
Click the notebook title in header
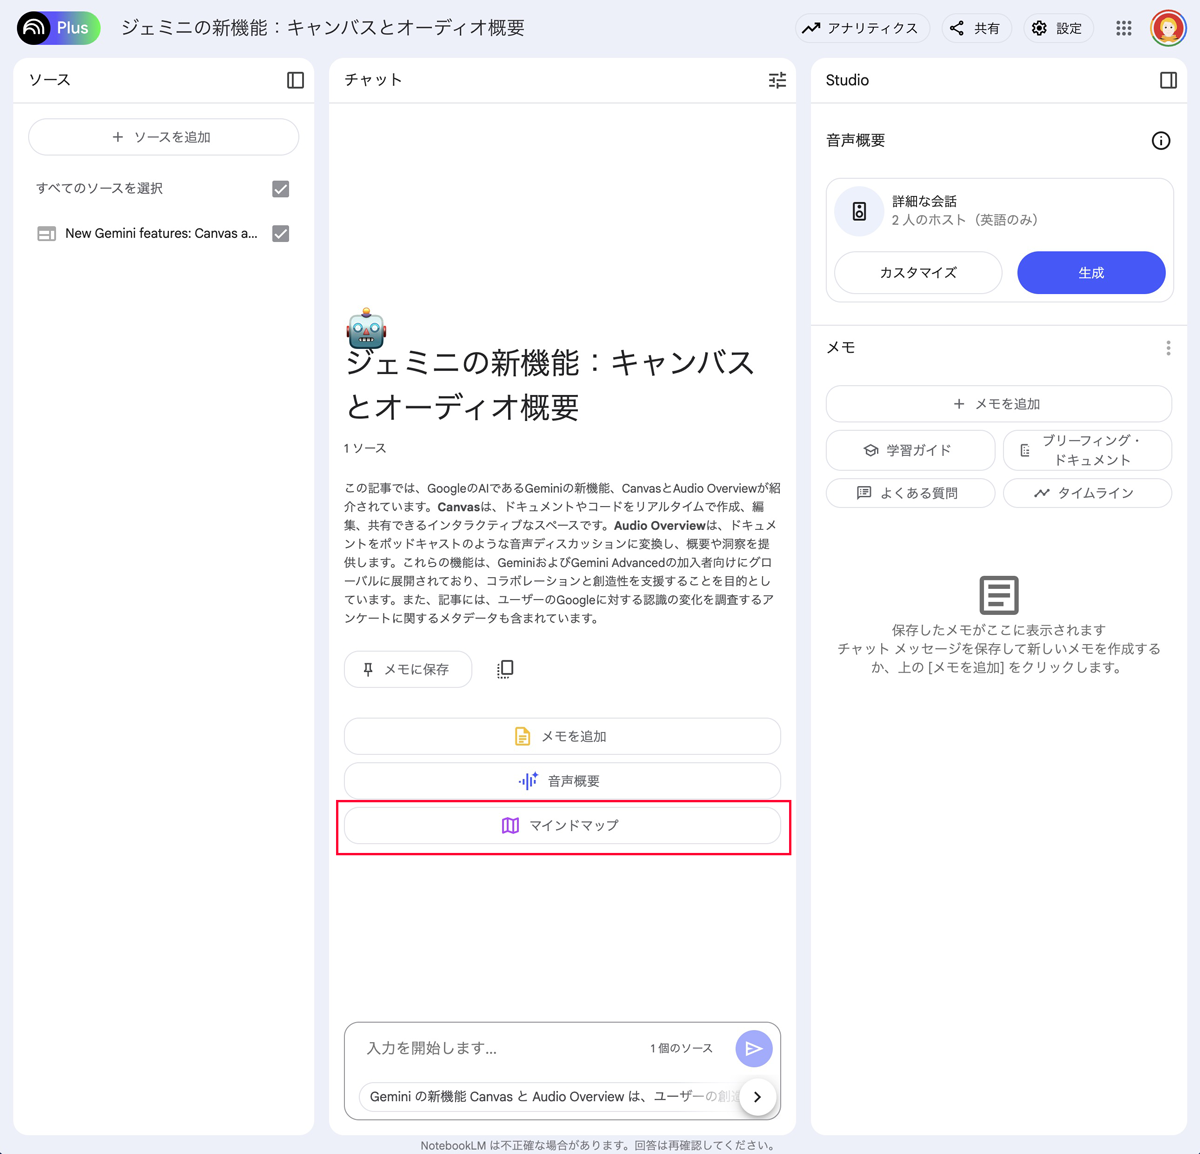point(323,28)
